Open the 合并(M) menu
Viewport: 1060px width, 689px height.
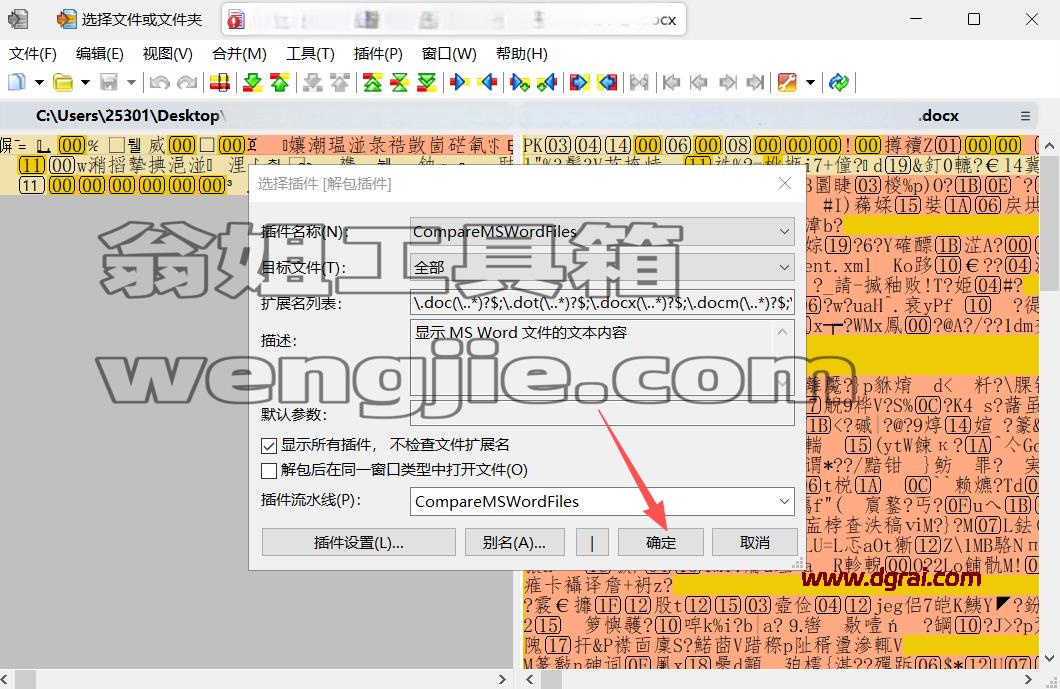(x=239, y=53)
